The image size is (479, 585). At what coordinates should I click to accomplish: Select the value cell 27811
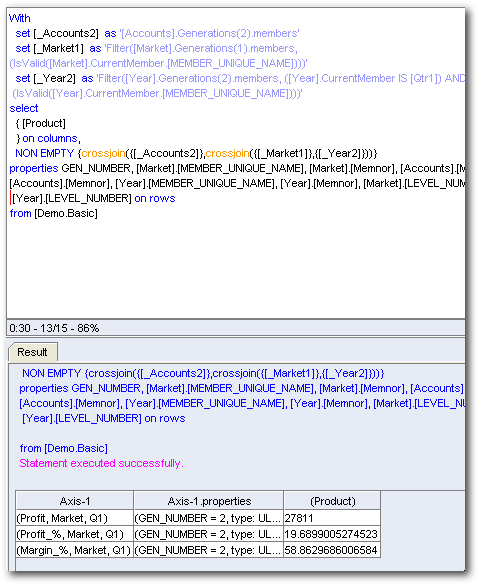coord(332,518)
